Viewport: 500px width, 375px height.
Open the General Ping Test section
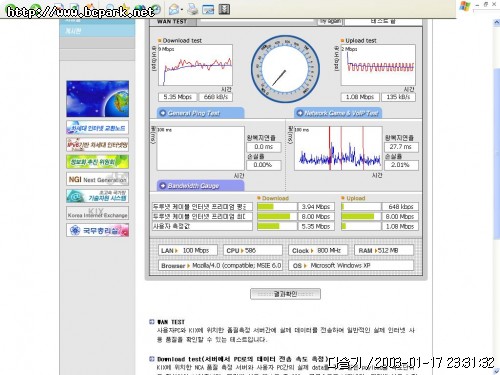(201, 113)
